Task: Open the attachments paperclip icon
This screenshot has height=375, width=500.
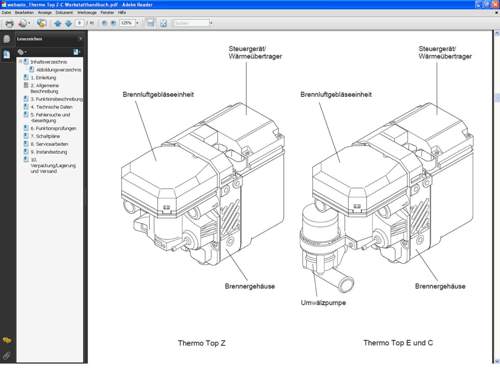Action: pos(6,356)
